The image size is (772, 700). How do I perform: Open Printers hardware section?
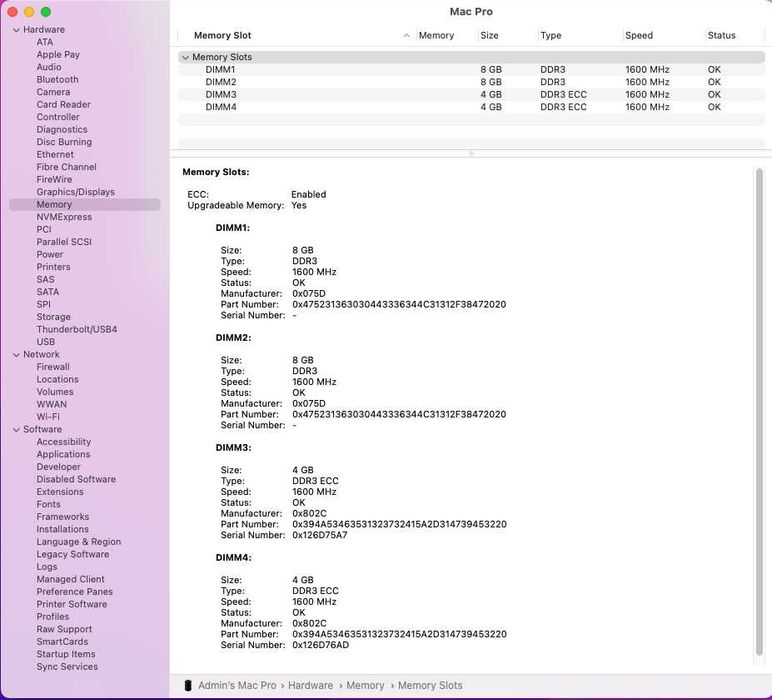[53, 267]
